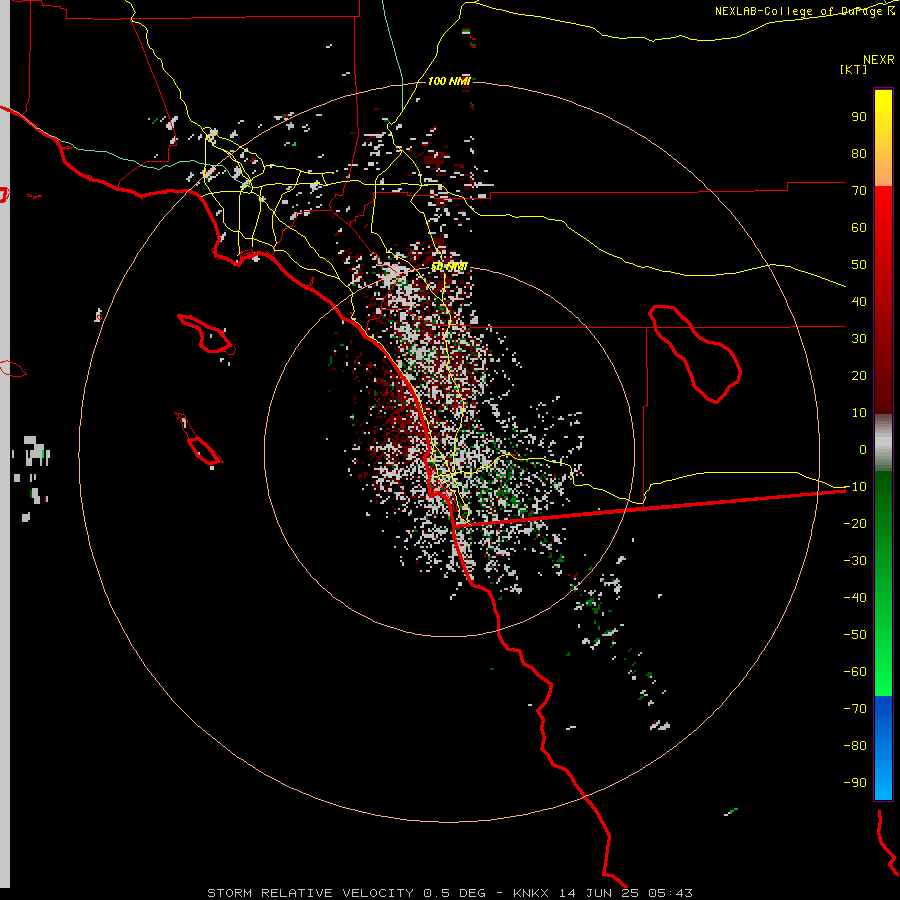This screenshot has width=900, height=900.
Task: Click the KT units label above color bar
Action: [853, 69]
